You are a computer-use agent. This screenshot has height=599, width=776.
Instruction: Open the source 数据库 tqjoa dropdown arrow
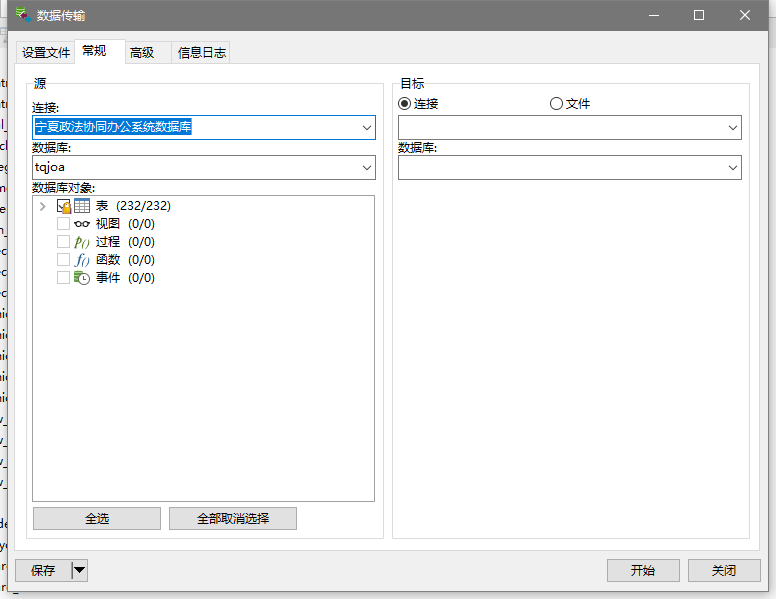click(x=367, y=168)
